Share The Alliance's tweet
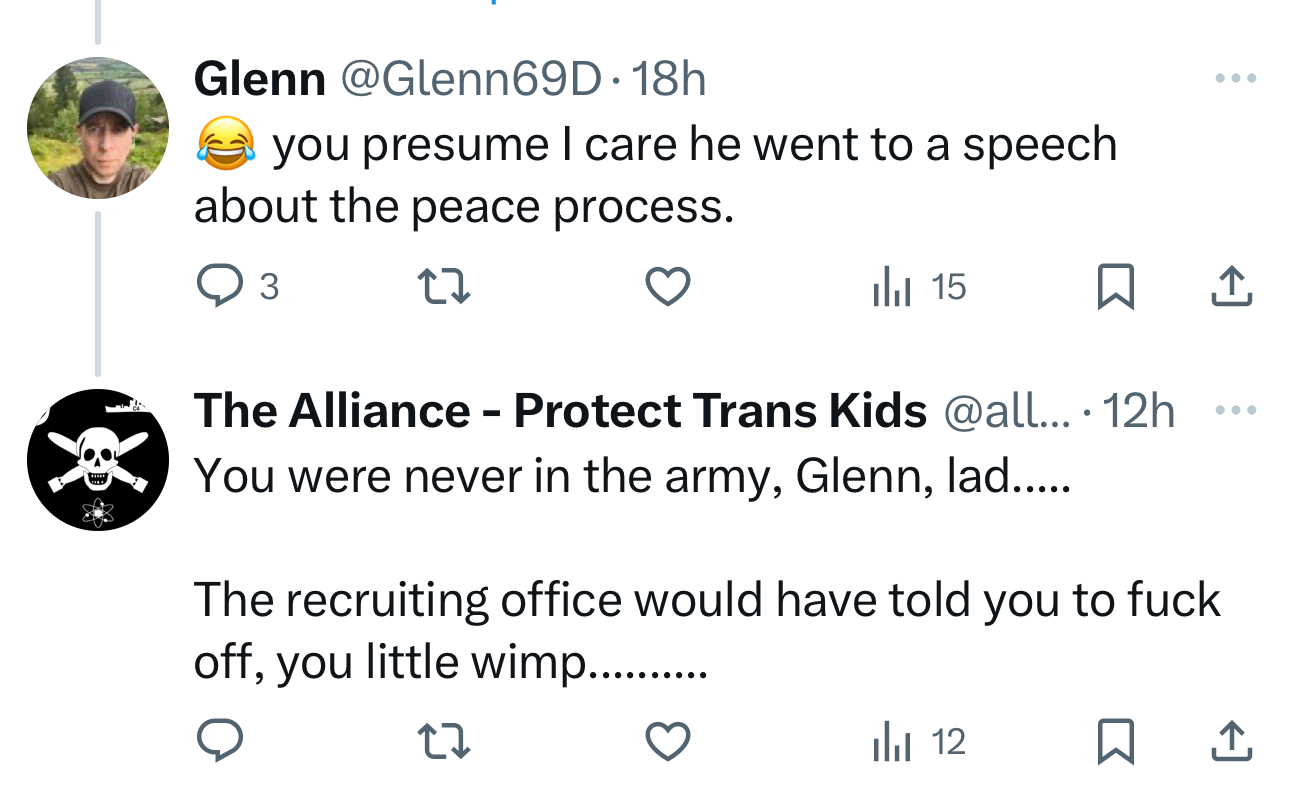The height and width of the screenshot is (798, 1290). [x=1231, y=742]
